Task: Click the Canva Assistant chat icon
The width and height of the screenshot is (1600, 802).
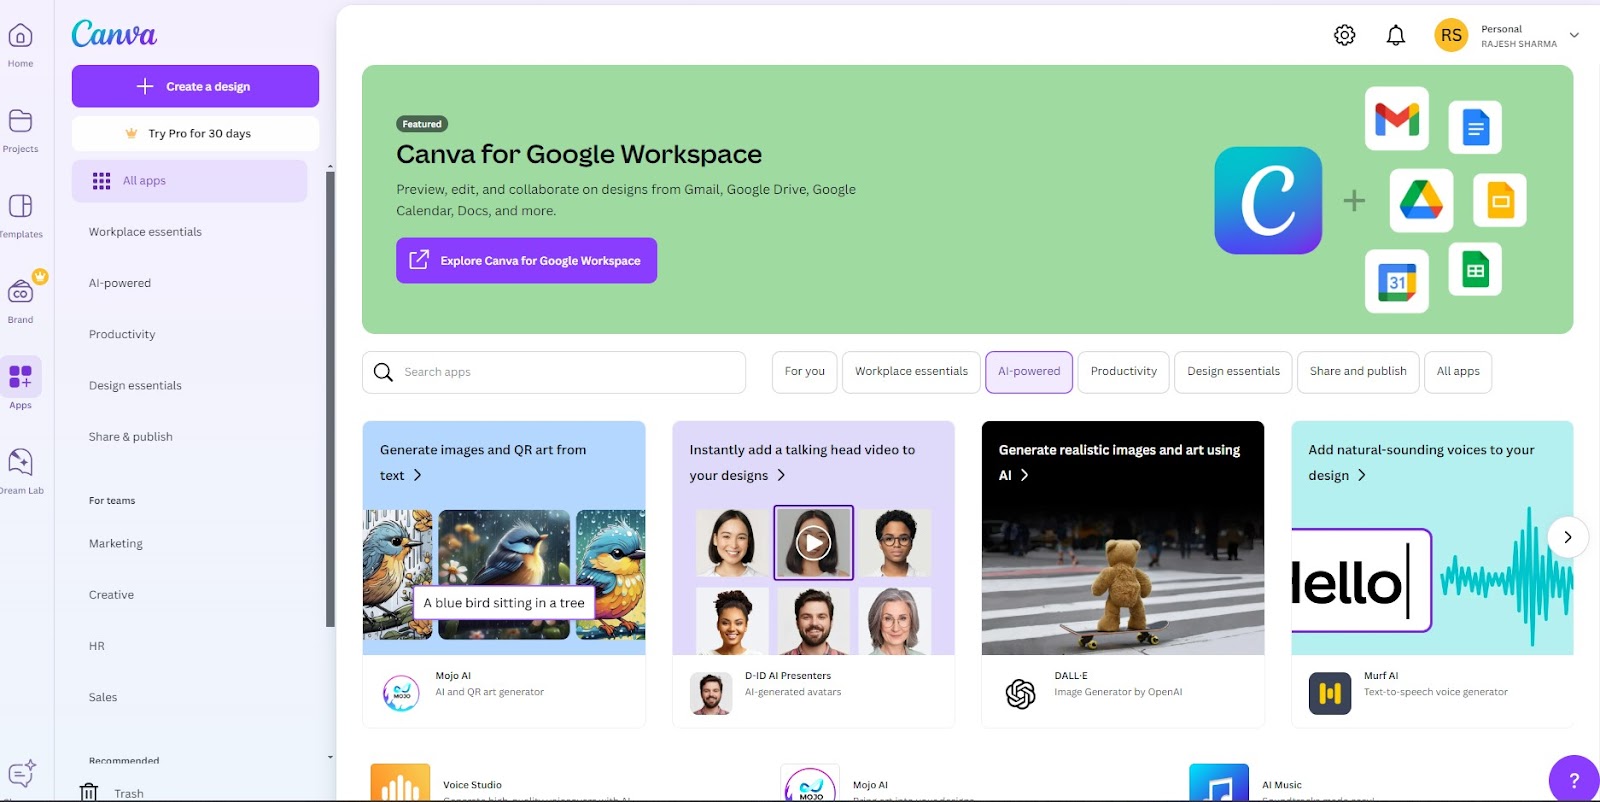Action: (x=21, y=773)
